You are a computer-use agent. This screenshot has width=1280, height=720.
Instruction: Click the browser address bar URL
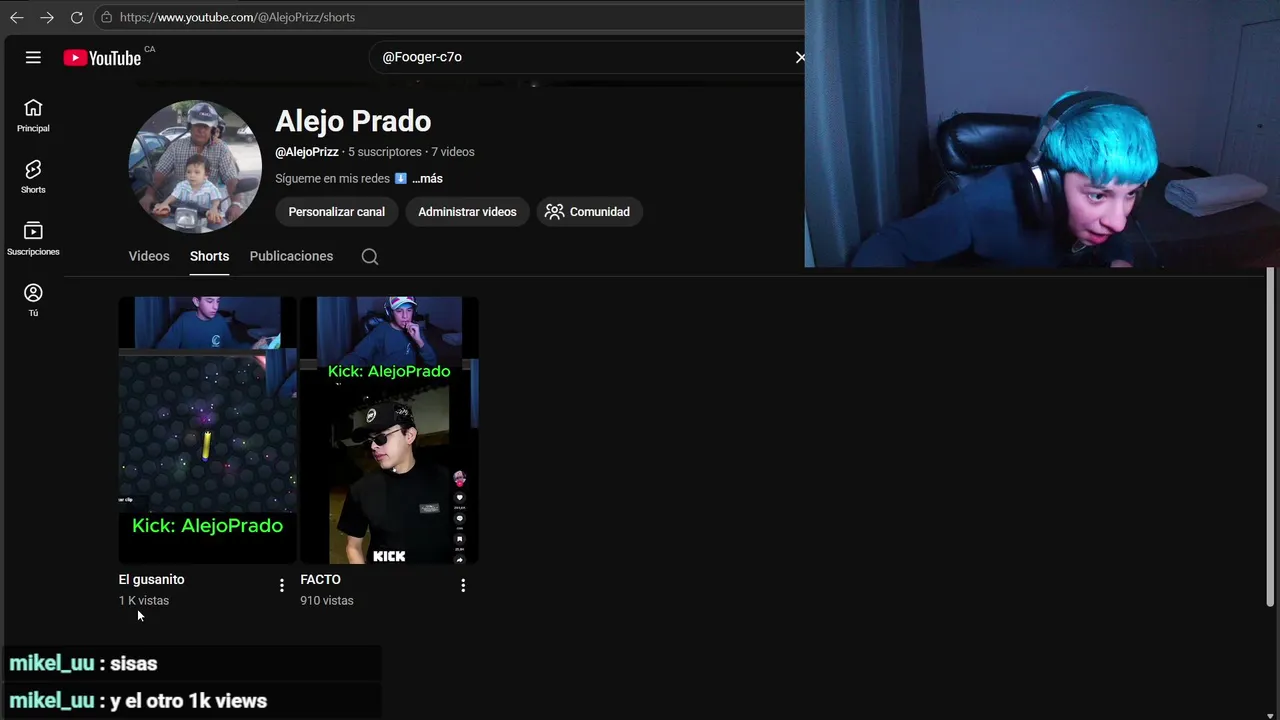click(237, 17)
